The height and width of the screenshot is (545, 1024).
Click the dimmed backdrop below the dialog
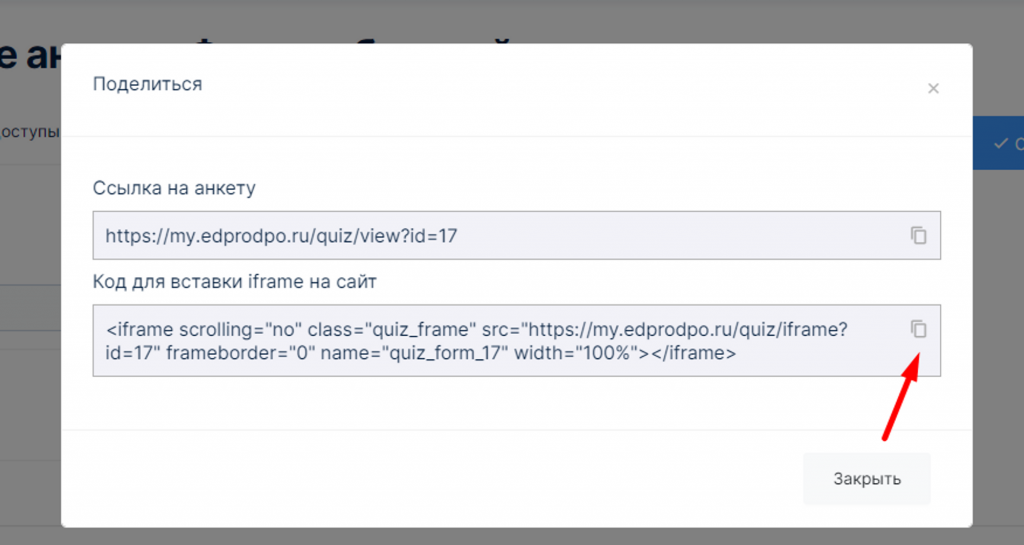512,537
